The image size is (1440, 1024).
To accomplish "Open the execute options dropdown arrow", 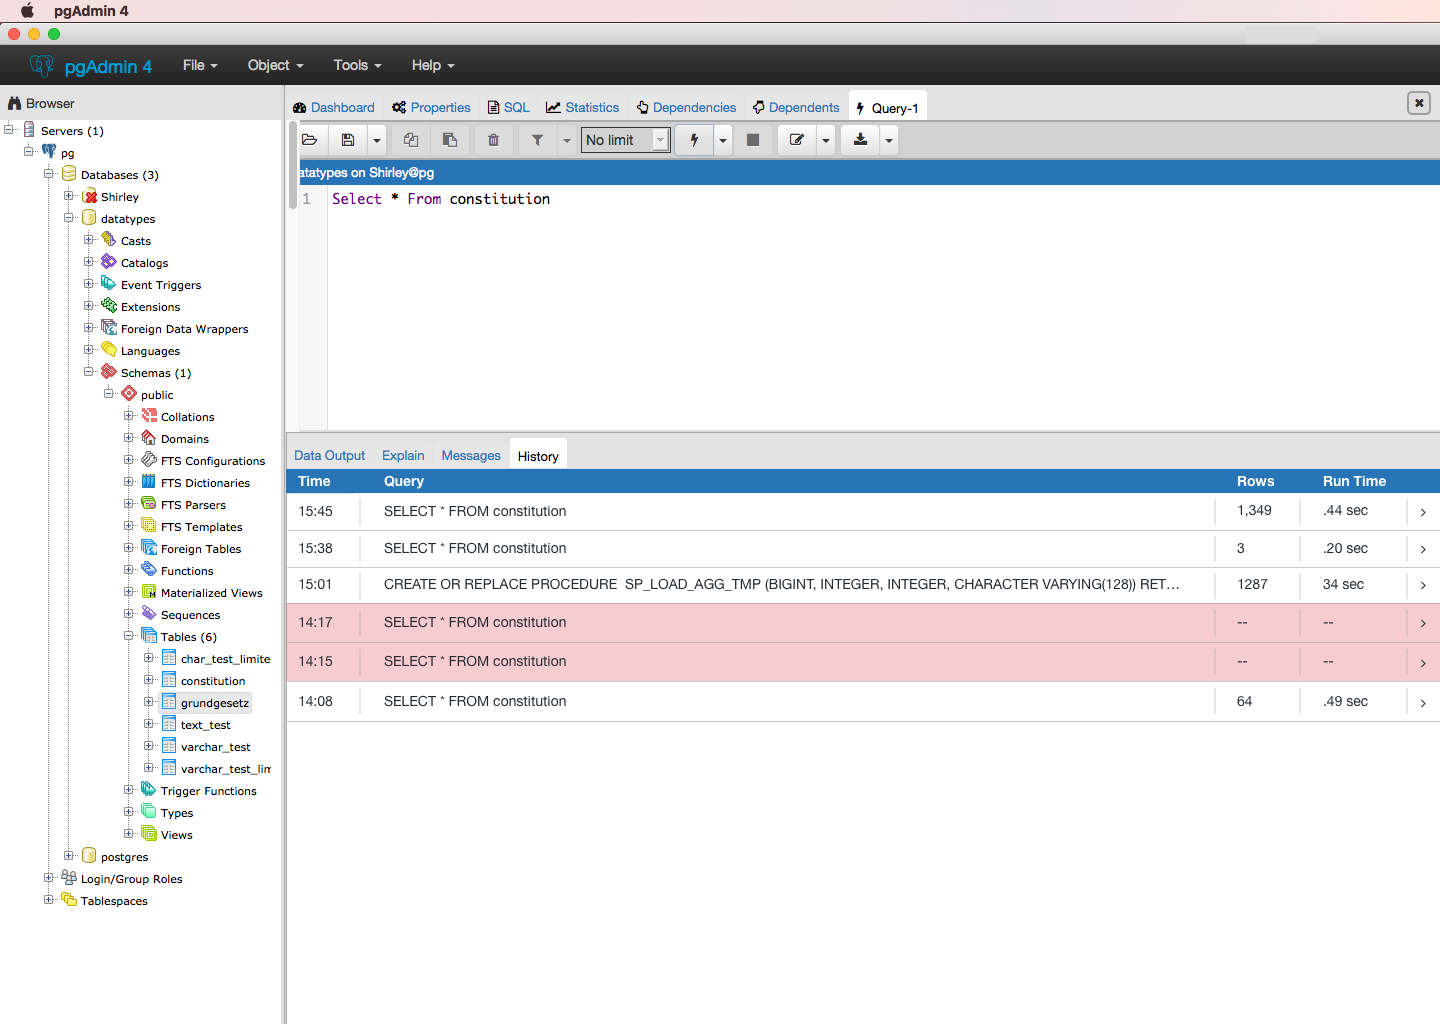I will click(723, 140).
